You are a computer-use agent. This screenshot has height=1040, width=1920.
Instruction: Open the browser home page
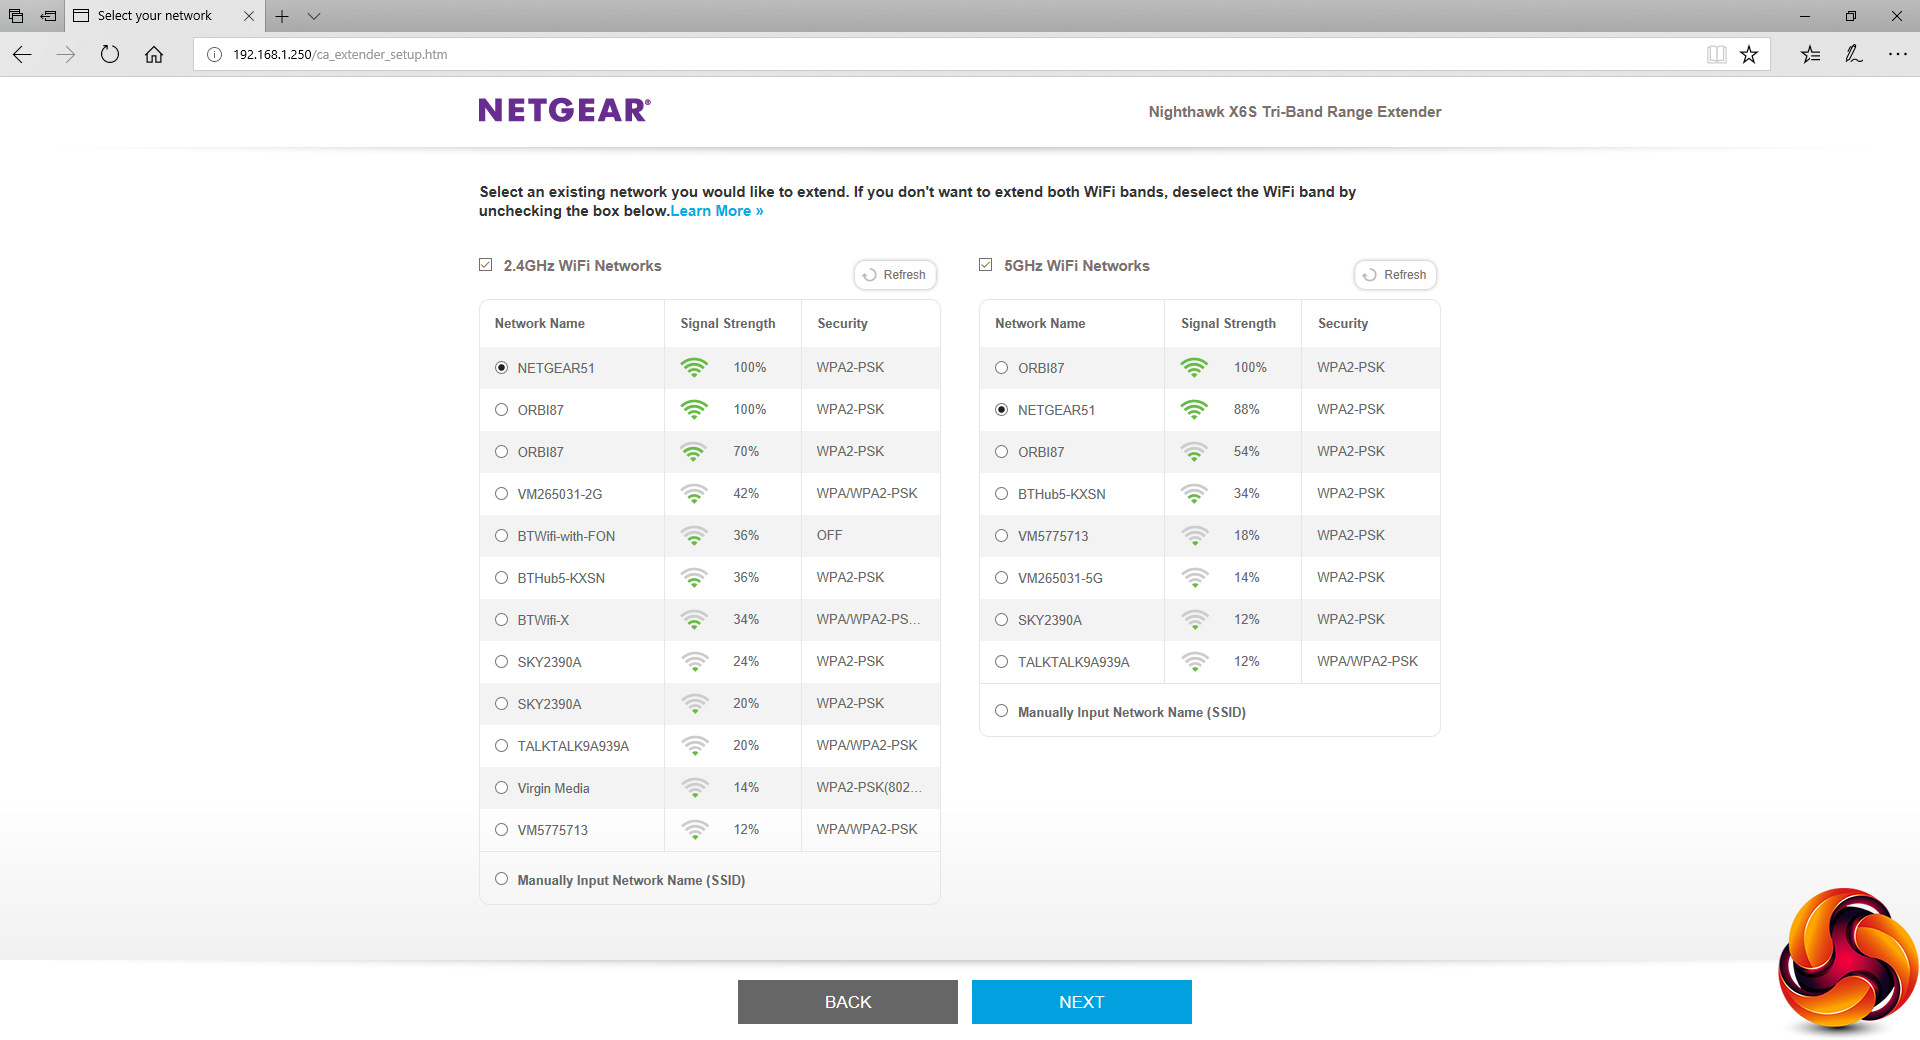(x=154, y=55)
